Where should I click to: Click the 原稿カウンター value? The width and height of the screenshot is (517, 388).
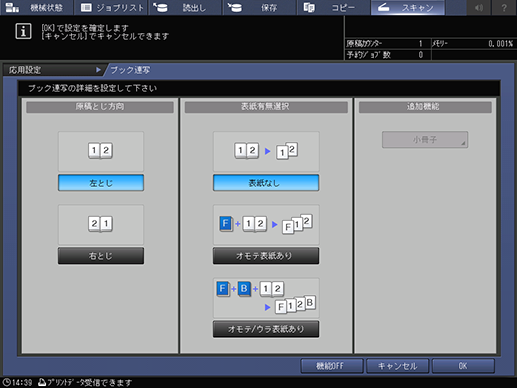click(x=420, y=44)
